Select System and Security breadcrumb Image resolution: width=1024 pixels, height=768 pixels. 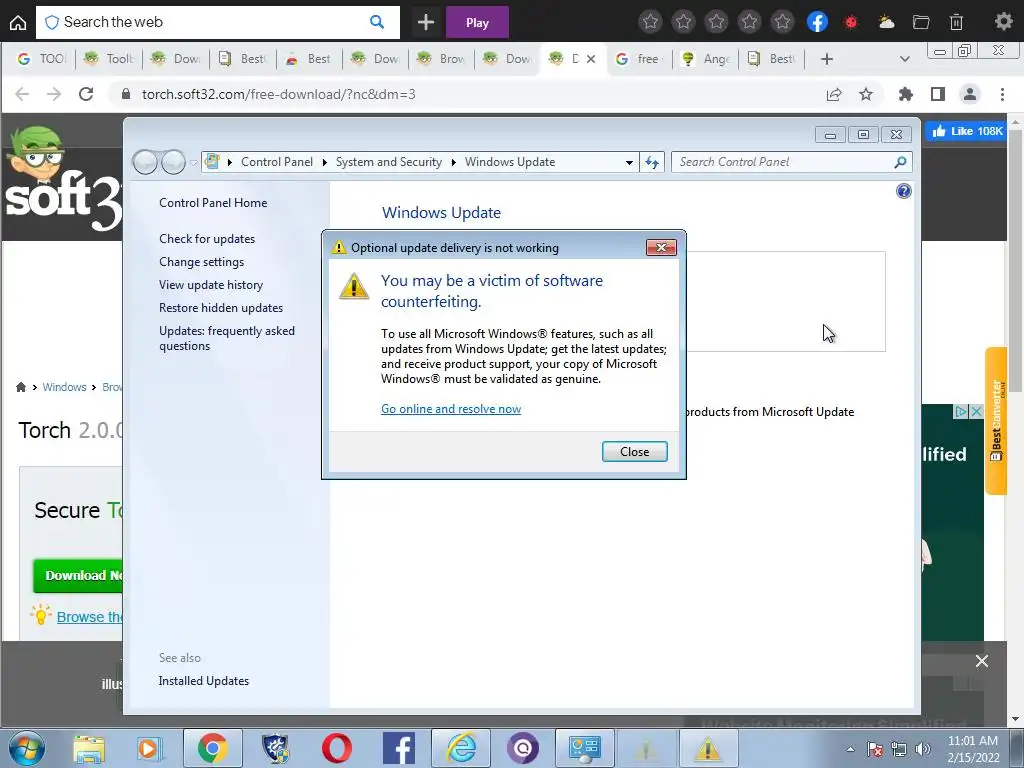pyautogui.click(x=389, y=162)
